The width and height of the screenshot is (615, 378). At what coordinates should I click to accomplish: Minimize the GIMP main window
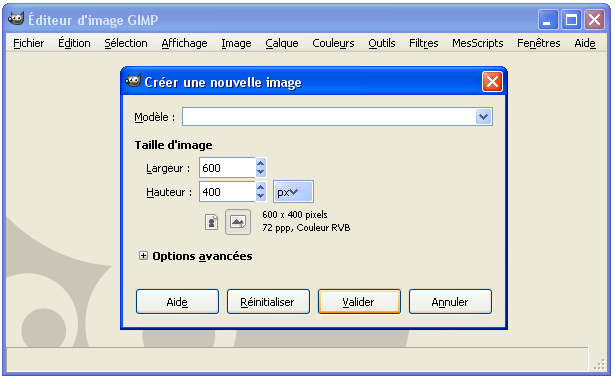point(548,19)
